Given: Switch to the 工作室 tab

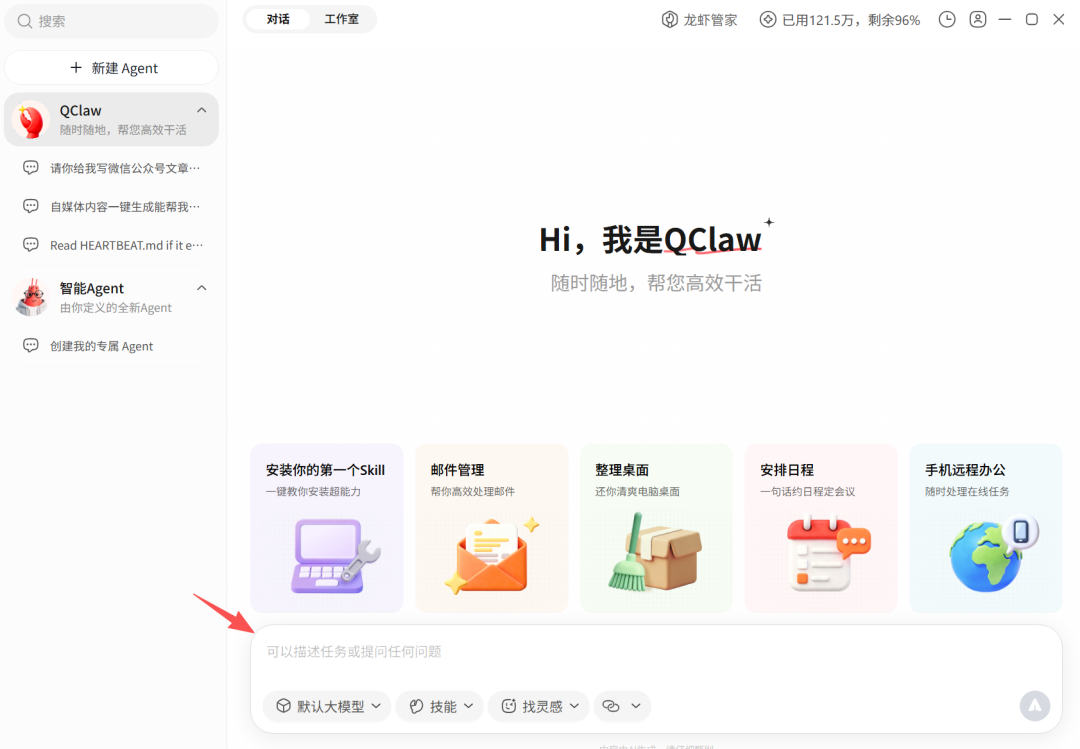Looking at the screenshot, I should [343, 19].
